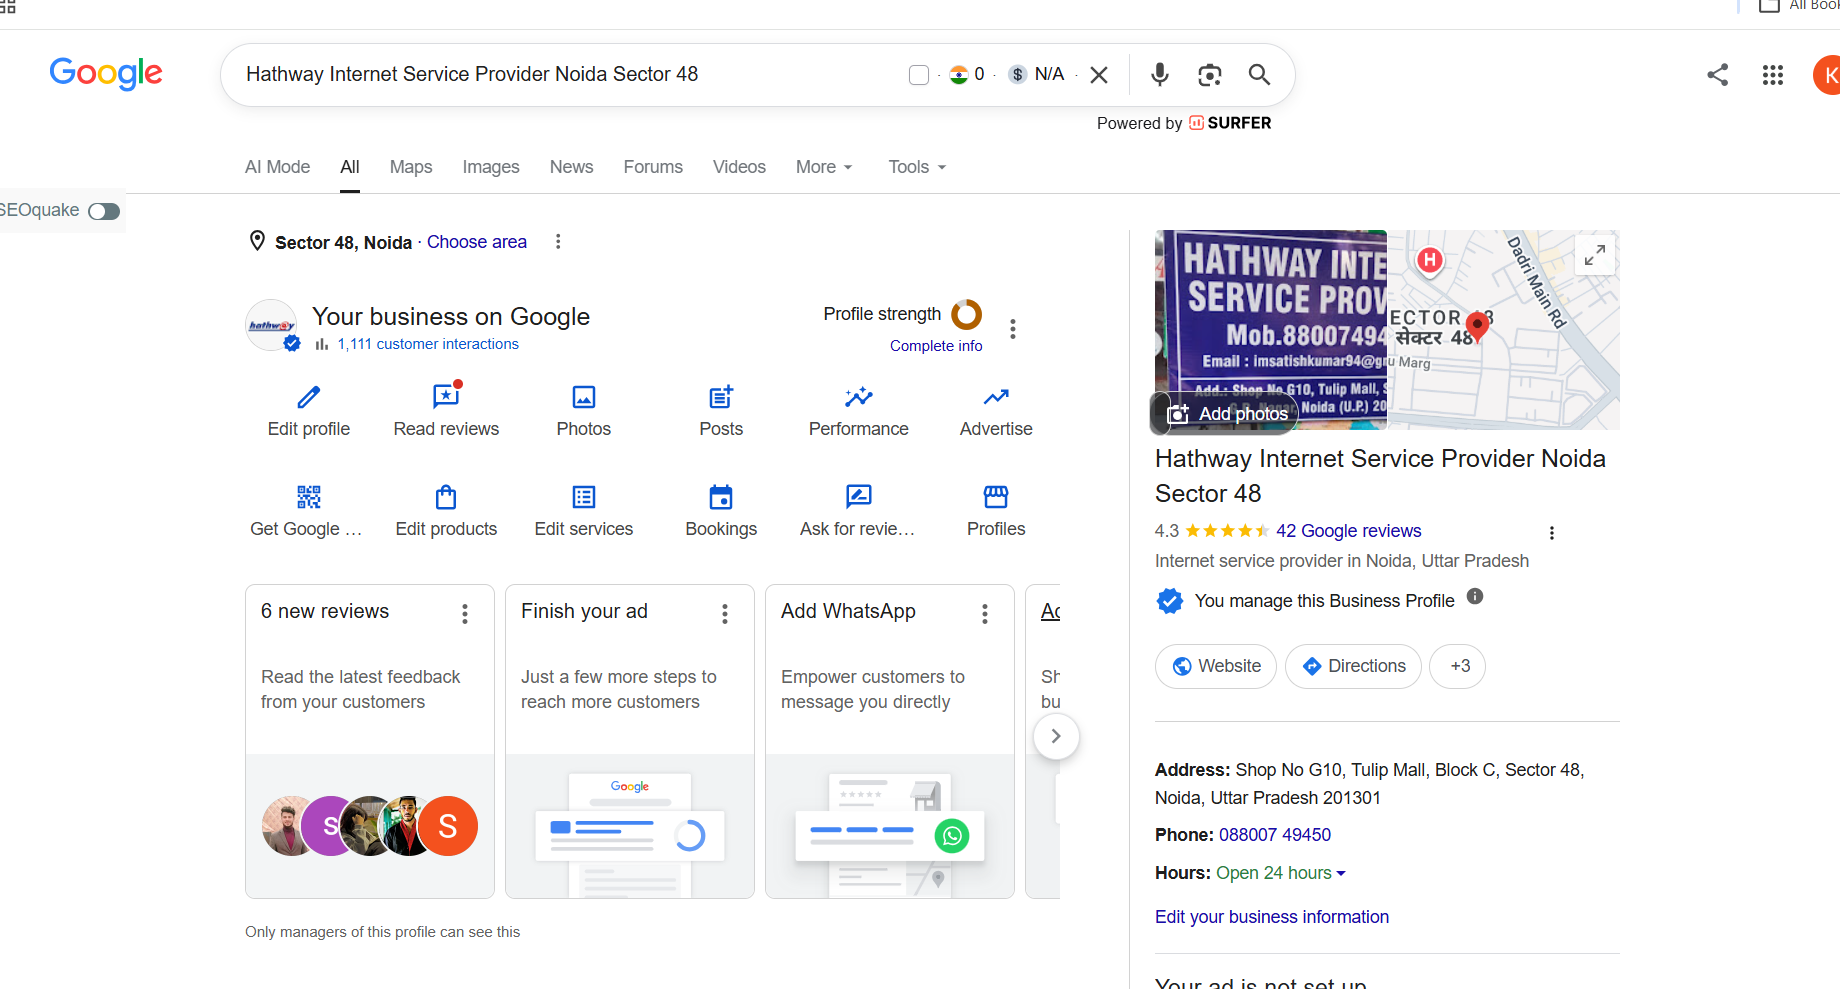This screenshot has width=1840, height=989.
Task: Open the account avatar K
Action: (x=1828, y=75)
